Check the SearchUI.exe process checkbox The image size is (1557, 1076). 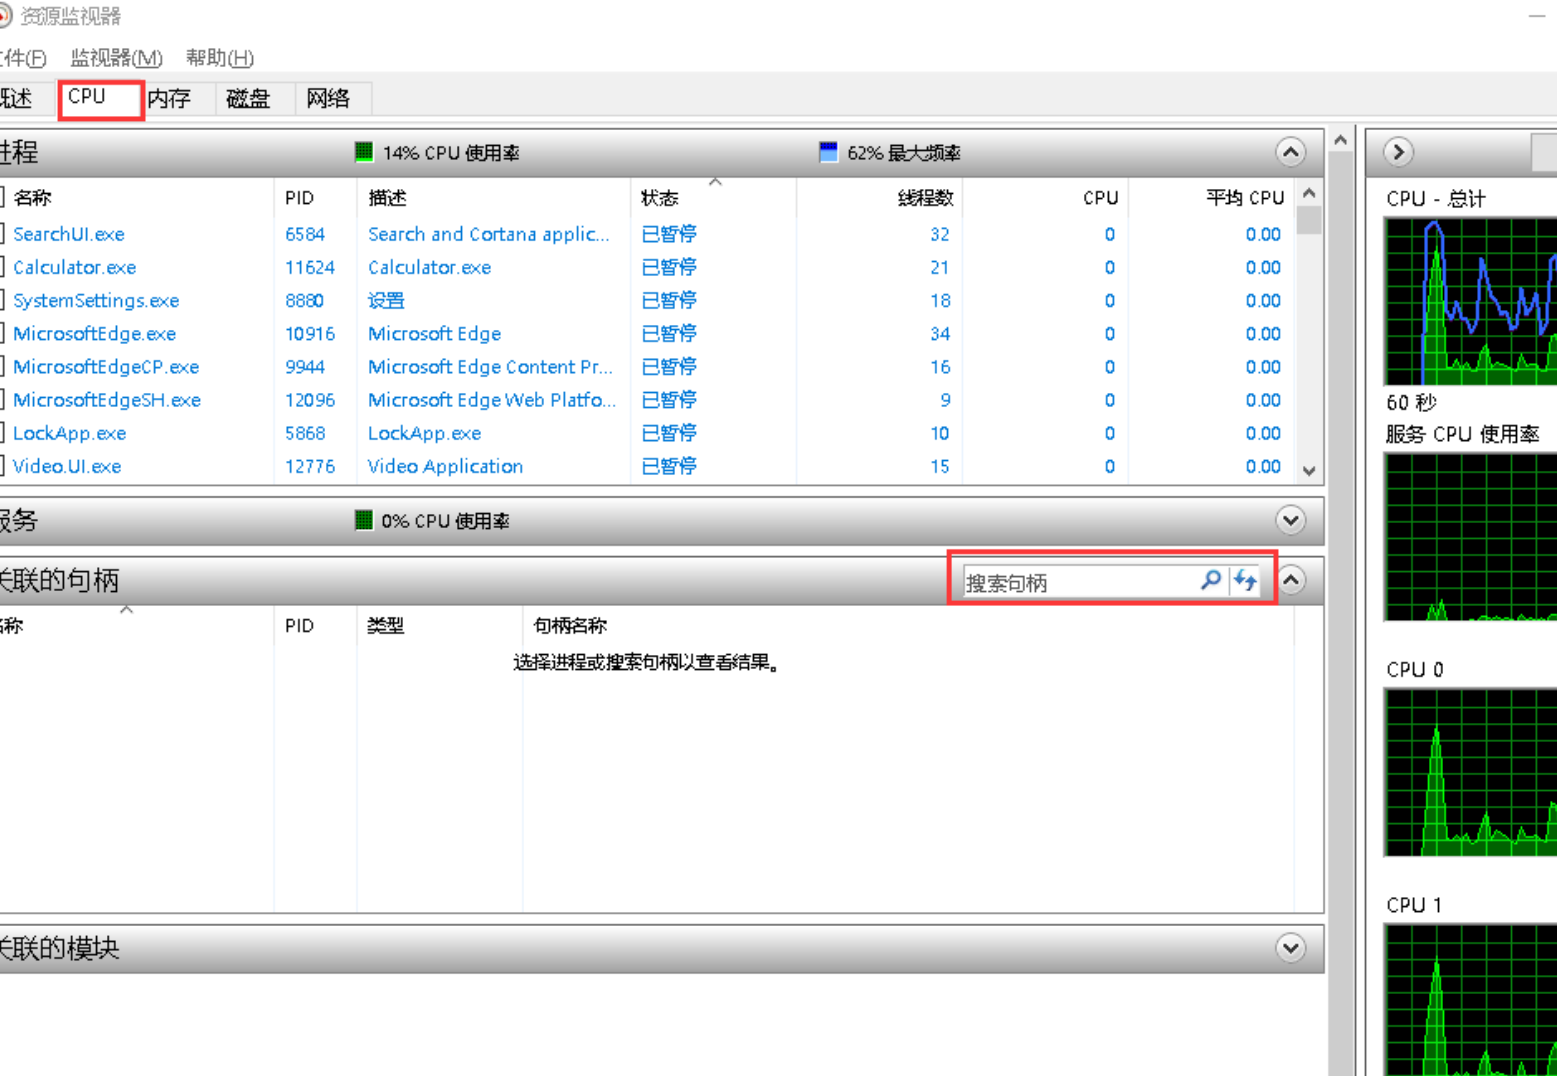point(3,234)
